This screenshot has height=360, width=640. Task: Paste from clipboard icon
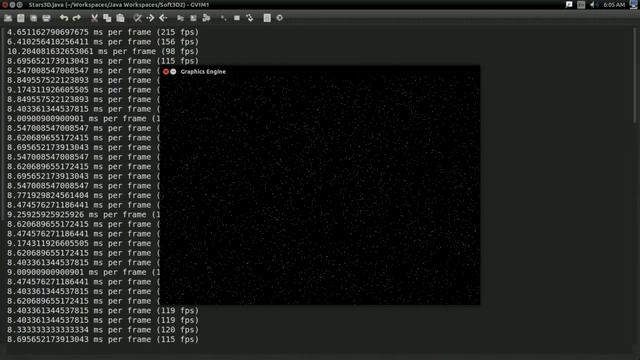pos(120,18)
